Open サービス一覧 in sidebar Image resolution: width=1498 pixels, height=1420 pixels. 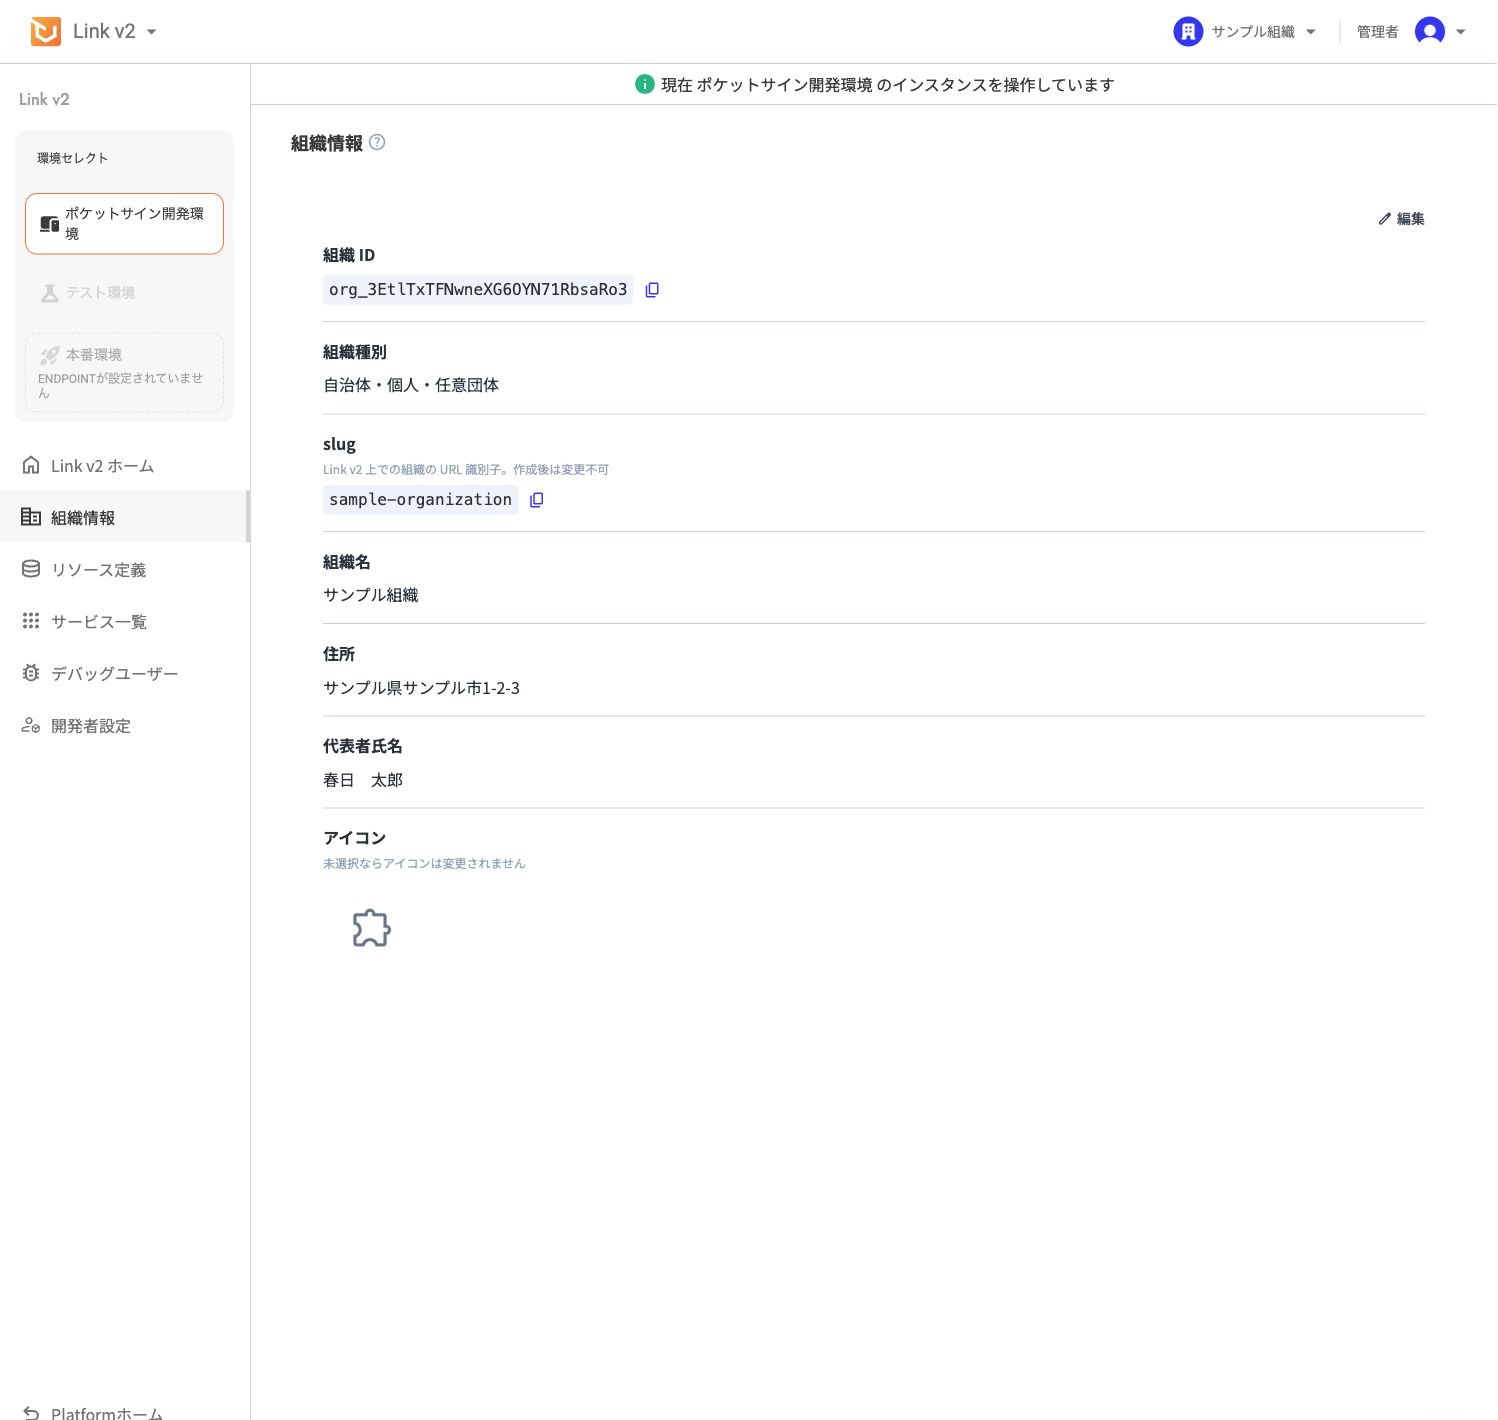124,622
